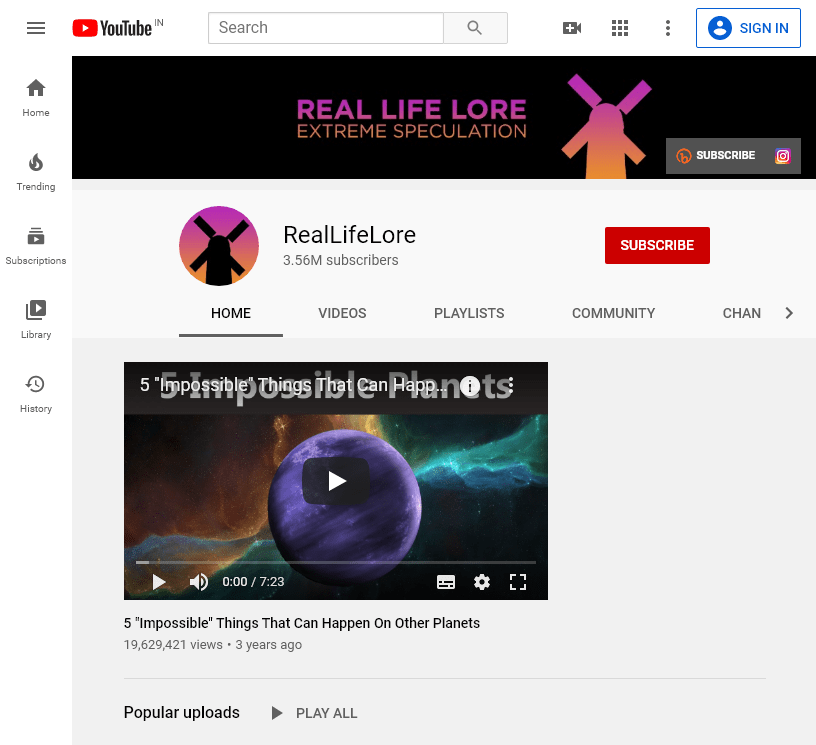This screenshot has height=745, width=816.
Task: Open the create video camera icon
Action: coord(572,28)
